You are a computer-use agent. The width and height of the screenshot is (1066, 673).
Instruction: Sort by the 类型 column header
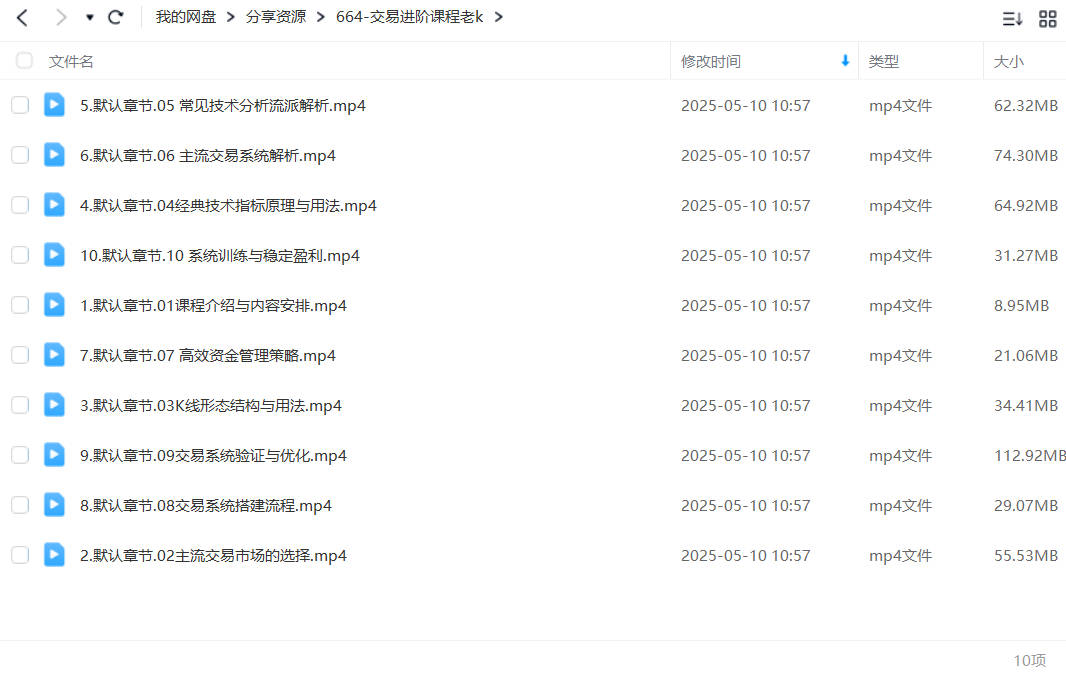tap(883, 61)
